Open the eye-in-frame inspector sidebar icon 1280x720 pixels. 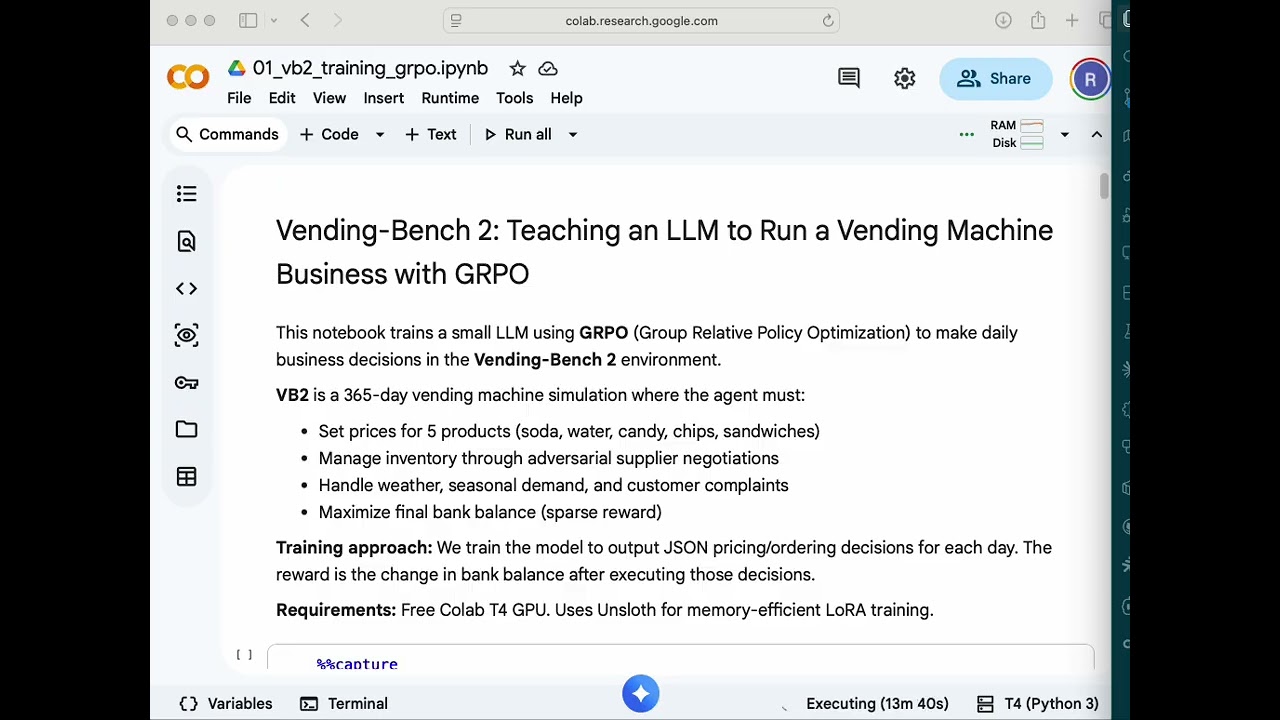pos(187,335)
